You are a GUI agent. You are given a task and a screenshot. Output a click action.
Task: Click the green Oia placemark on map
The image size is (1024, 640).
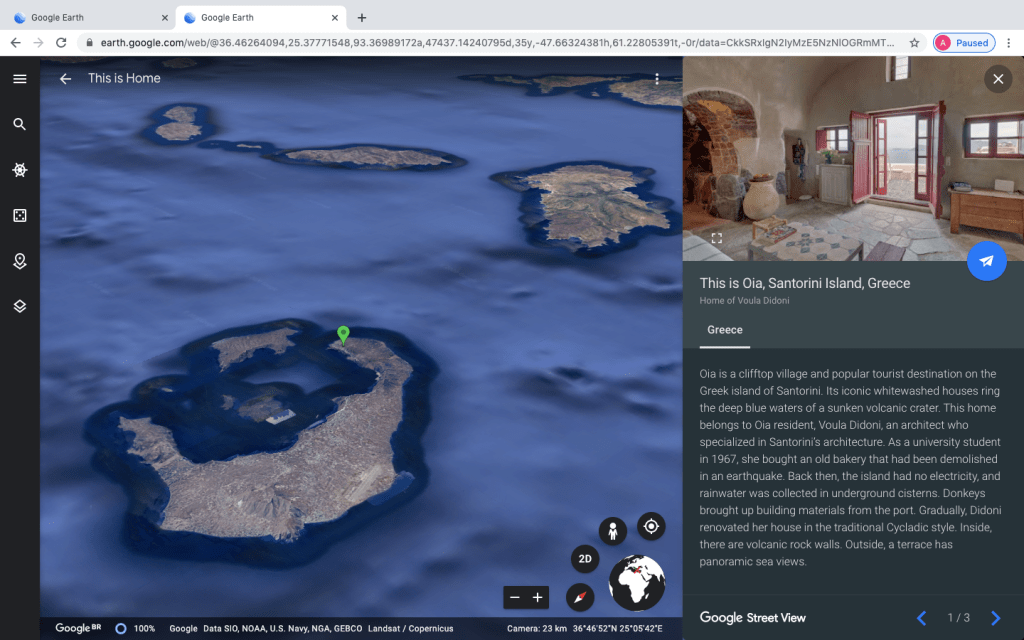click(x=343, y=334)
